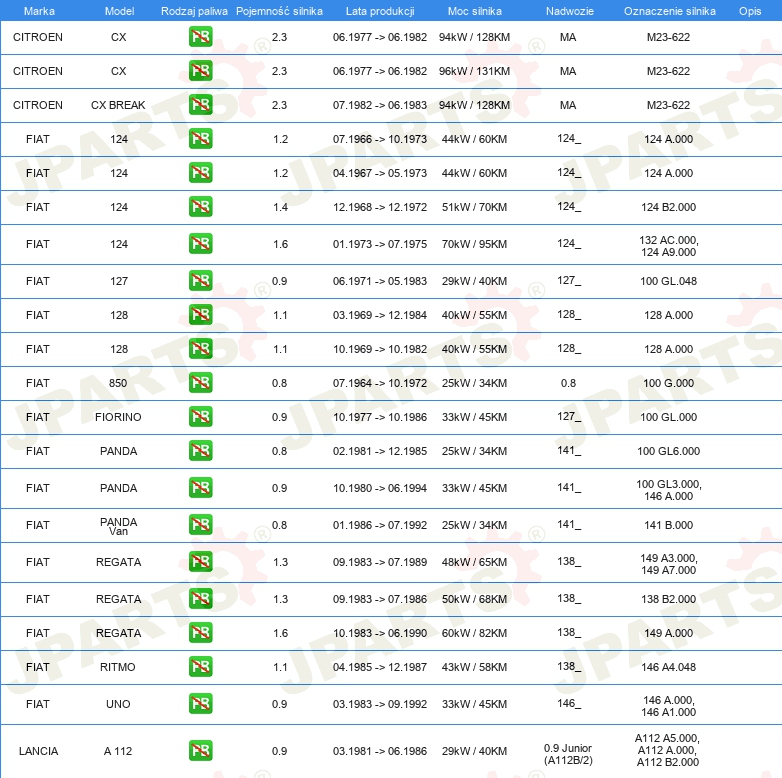Screen dimensions: 782x778
Task: Click the Marka column header
Action: point(39,11)
